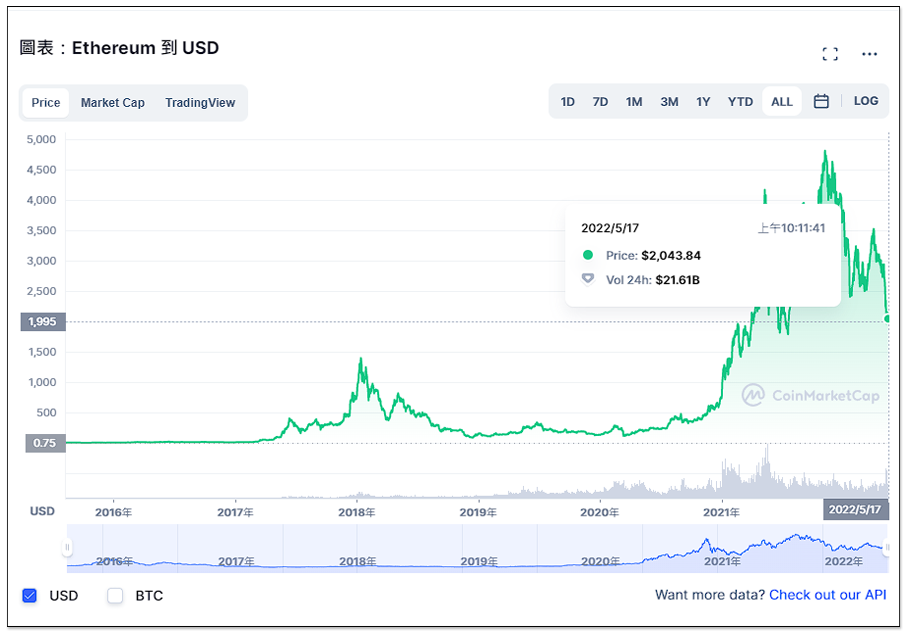Screen dimensions: 907x634
Task: Switch chart to 1Y range
Action: click(703, 102)
